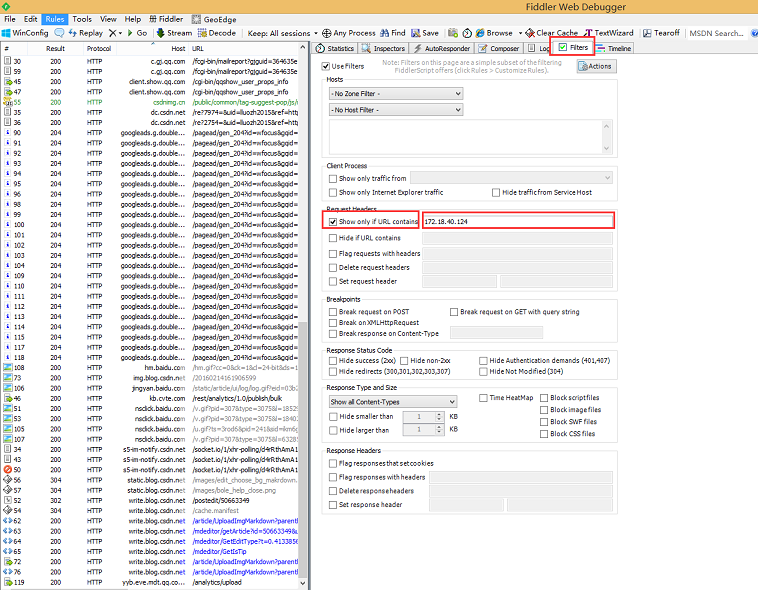Viewport: 758px width, 590px height.
Task: Open the File menu
Action: pos(10,19)
